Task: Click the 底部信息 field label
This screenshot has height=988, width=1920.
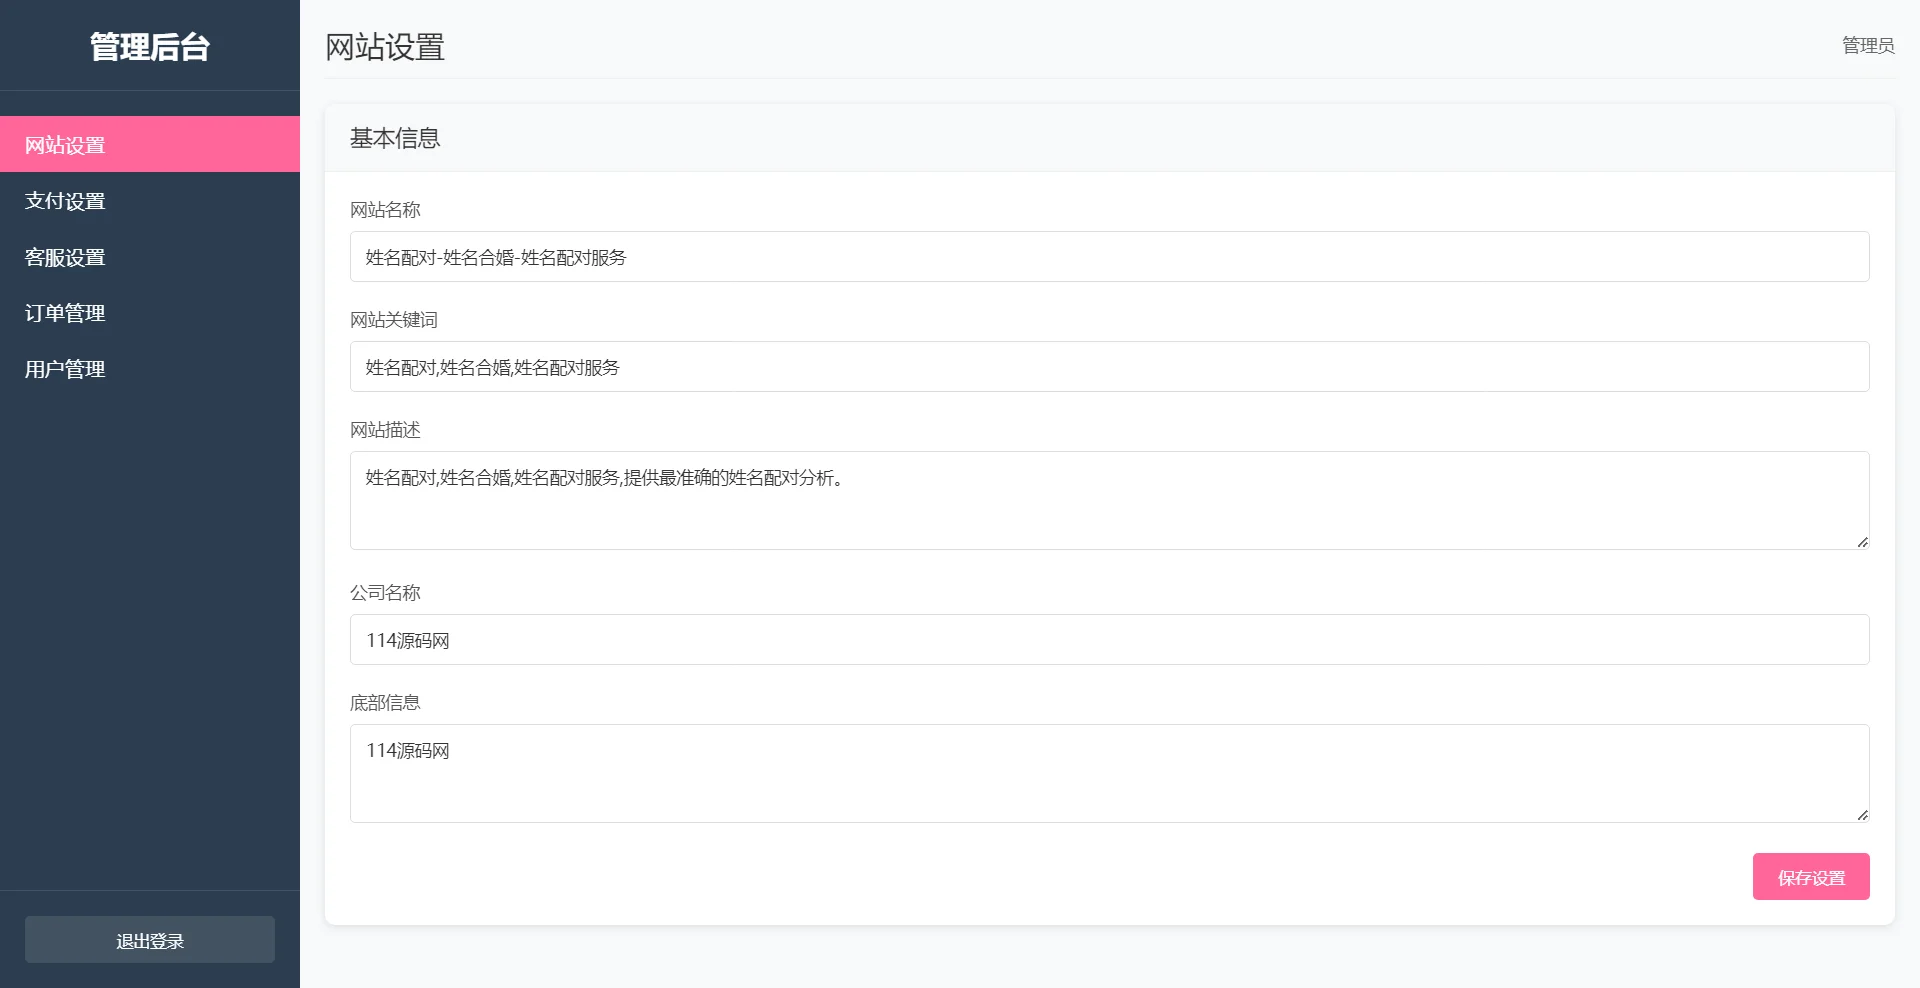Action: coord(385,703)
